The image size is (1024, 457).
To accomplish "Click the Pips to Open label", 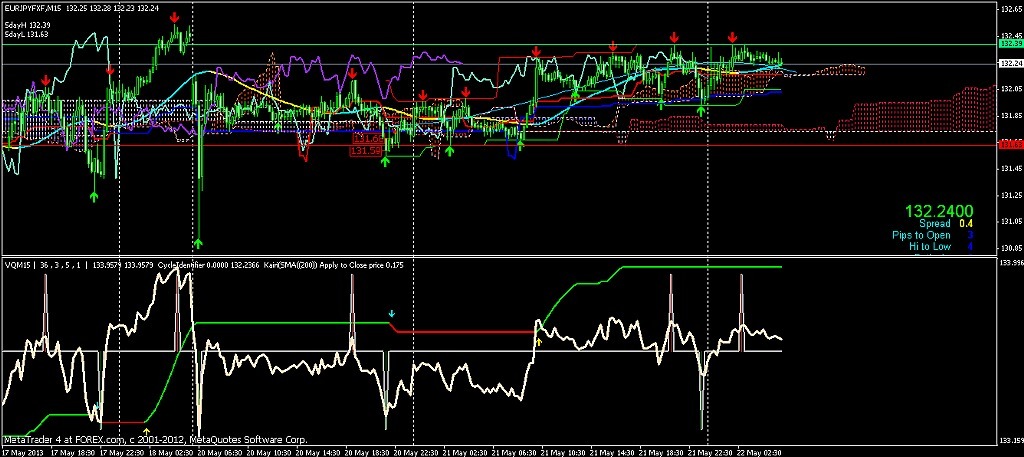I will pyautogui.click(x=921, y=235).
